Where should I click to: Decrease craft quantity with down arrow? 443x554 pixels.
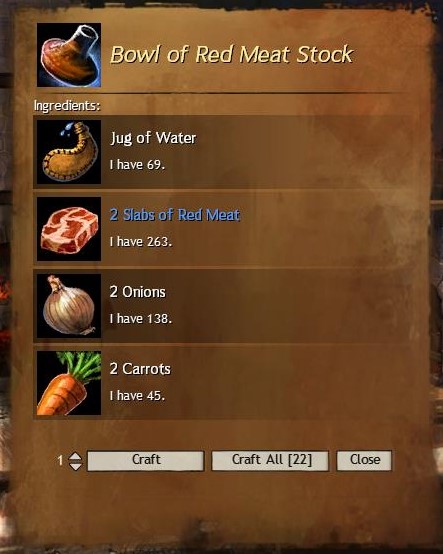[x=75, y=466]
